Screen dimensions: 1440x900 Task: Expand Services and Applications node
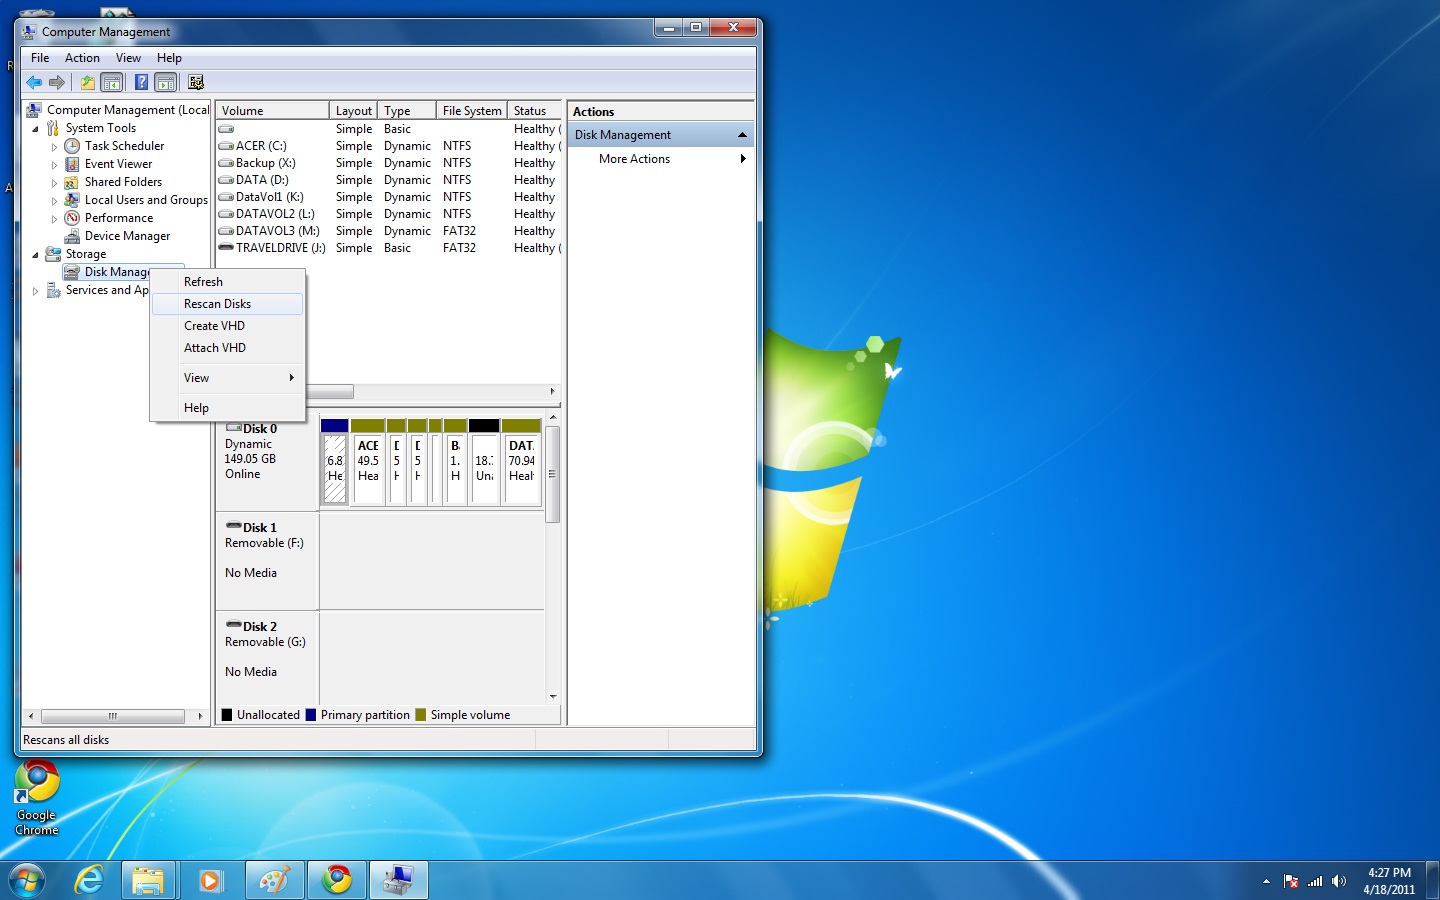pyautogui.click(x=35, y=291)
